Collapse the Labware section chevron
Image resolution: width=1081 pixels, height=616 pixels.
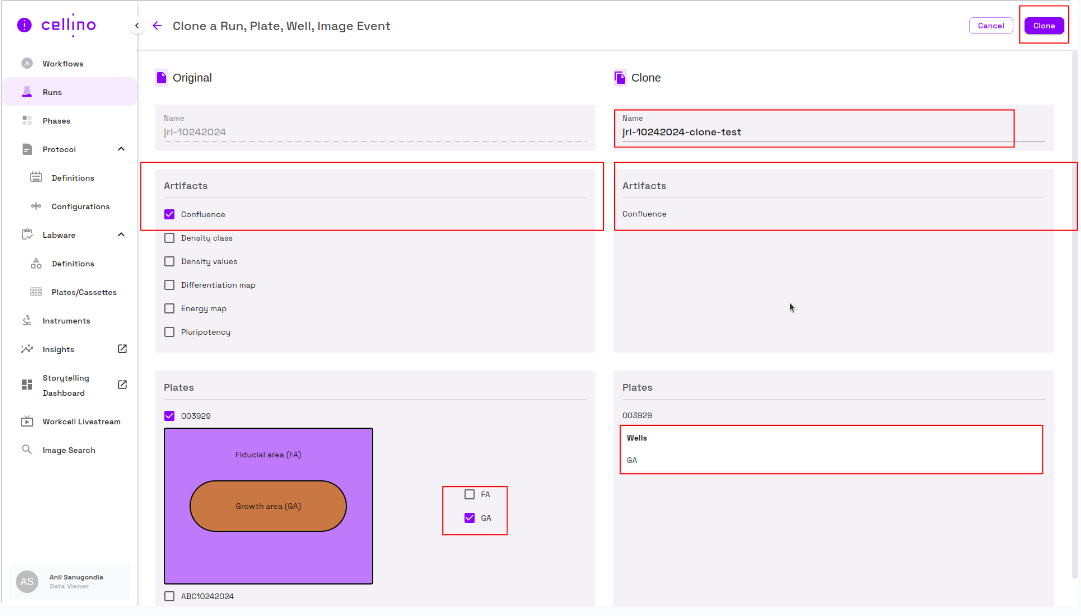(x=121, y=235)
